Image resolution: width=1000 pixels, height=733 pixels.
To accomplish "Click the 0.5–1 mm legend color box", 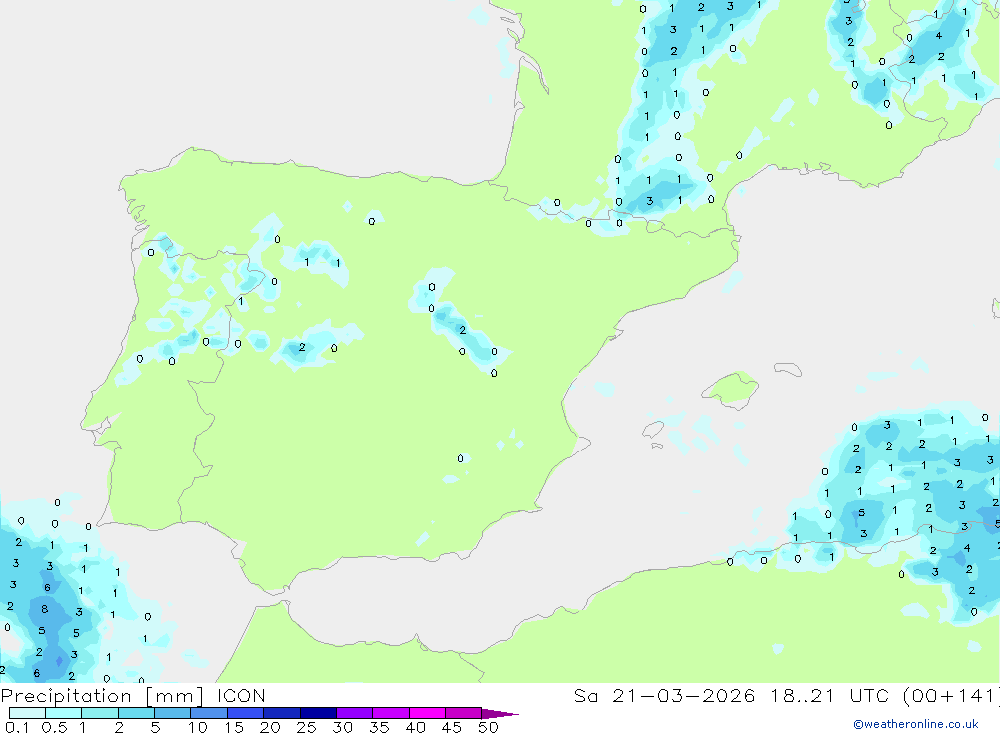I will click(x=64, y=713).
